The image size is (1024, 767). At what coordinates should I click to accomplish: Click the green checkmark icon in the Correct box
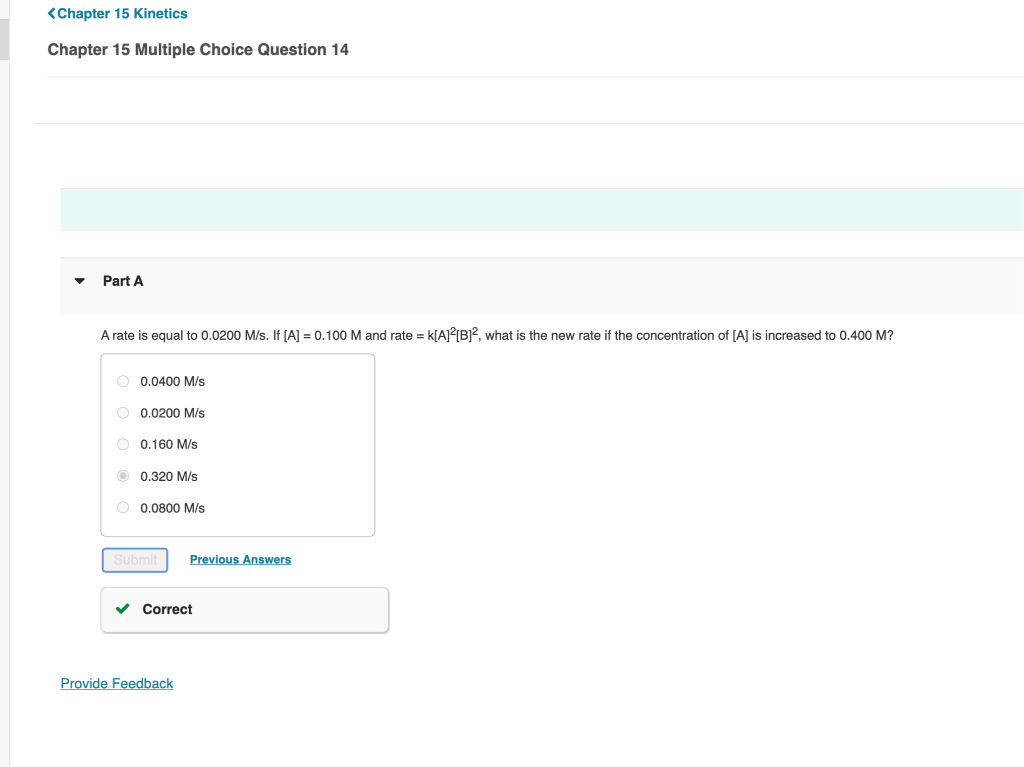pyautogui.click(x=123, y=609)
